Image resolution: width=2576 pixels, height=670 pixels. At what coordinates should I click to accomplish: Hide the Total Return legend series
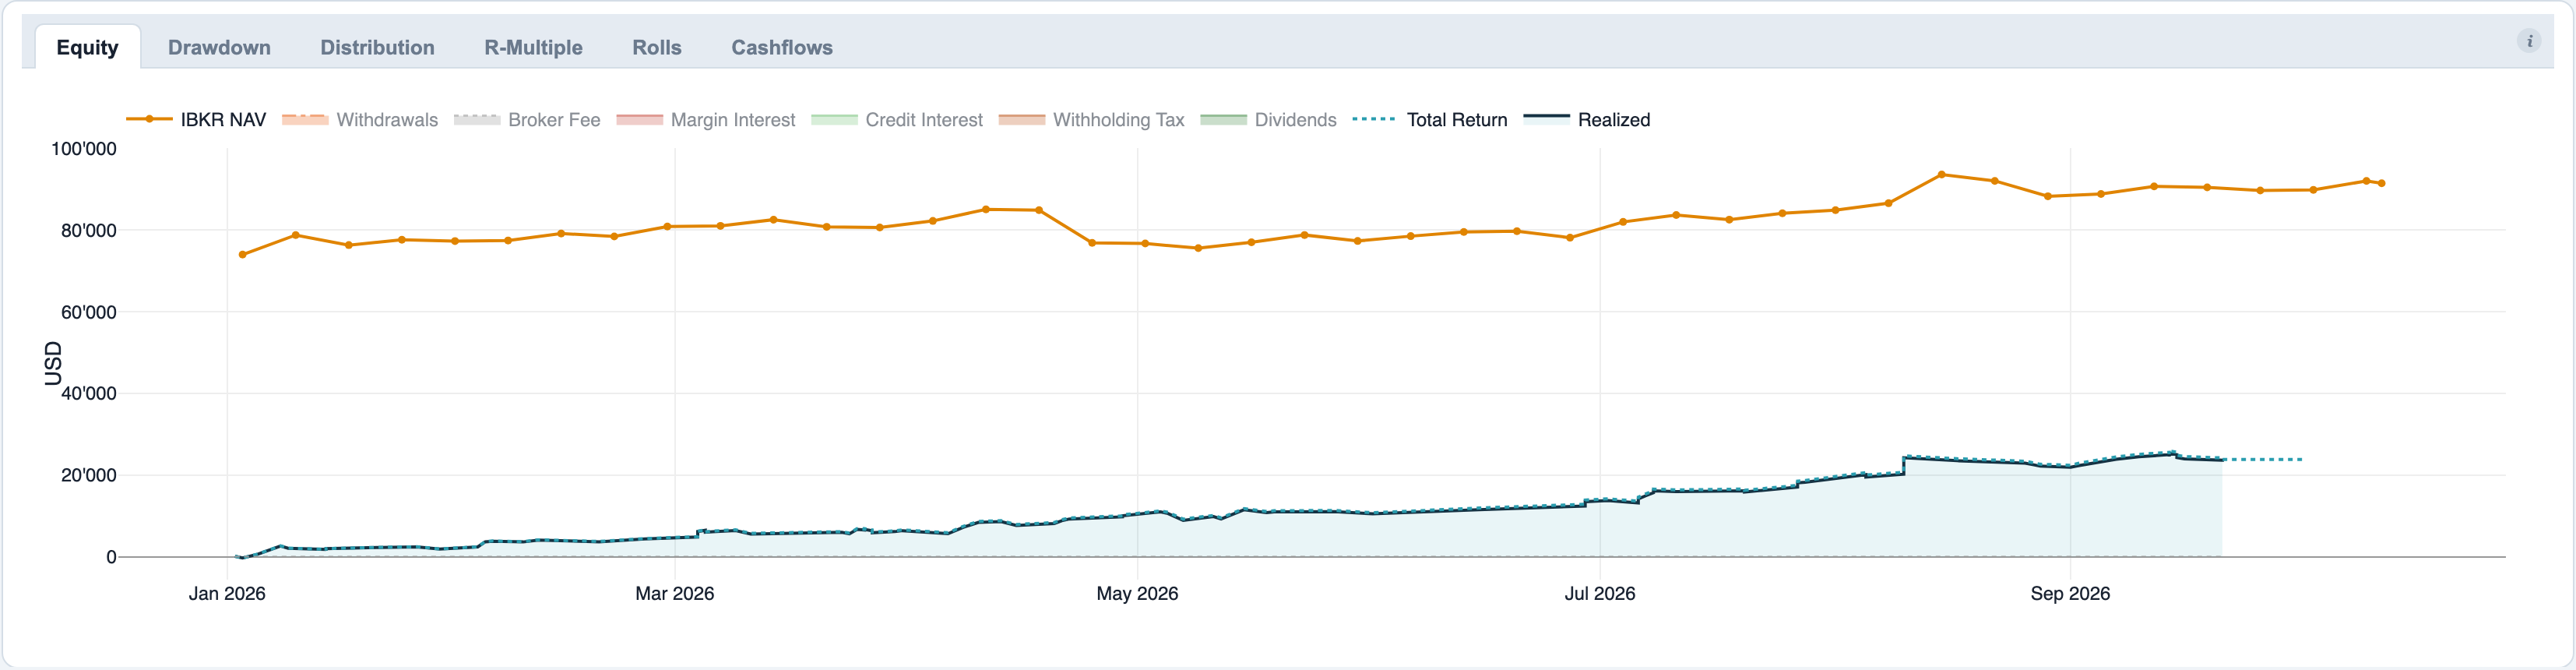click(x=1430, y=120)
